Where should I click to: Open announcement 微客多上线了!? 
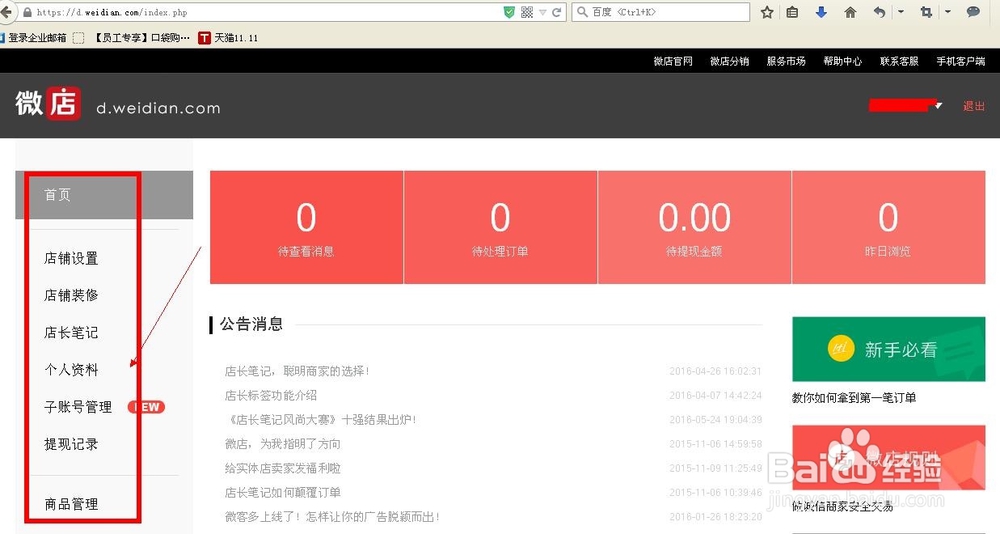[332, 516]
